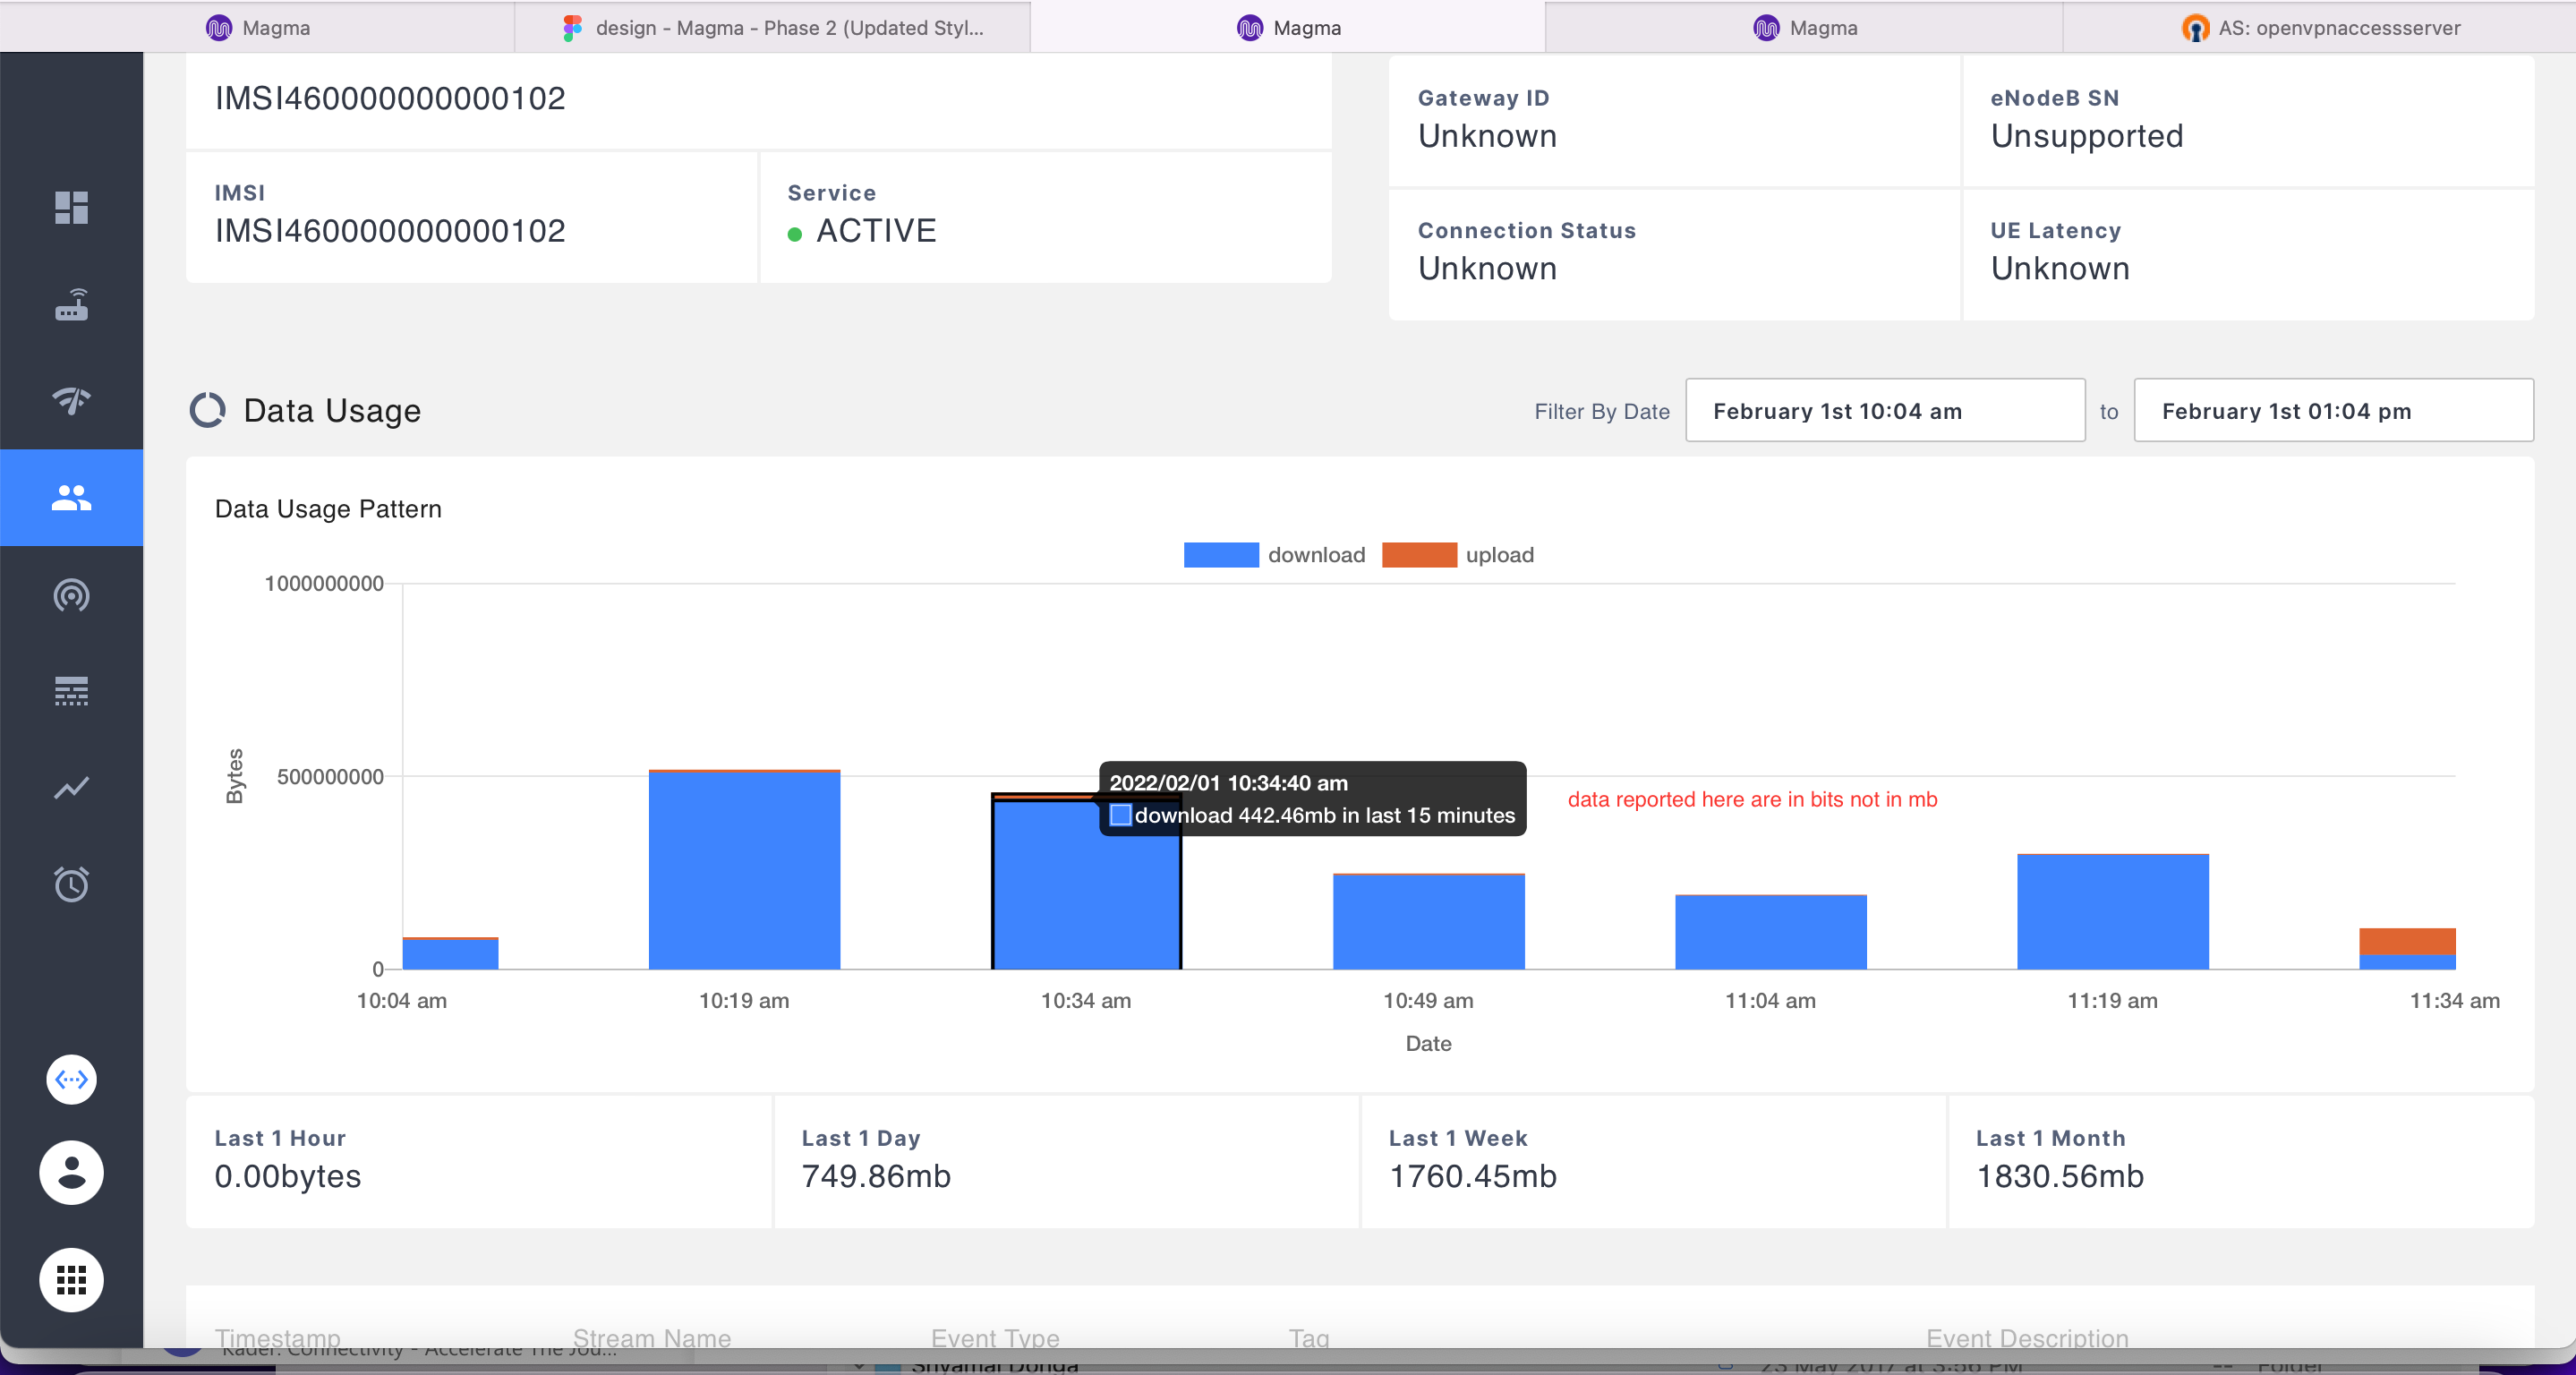Image resolution: width=2576 pixels, height=1375 pixels.
Task: Open the eNodeB network icon in the sidebar
Action: [x=71, y=402]
